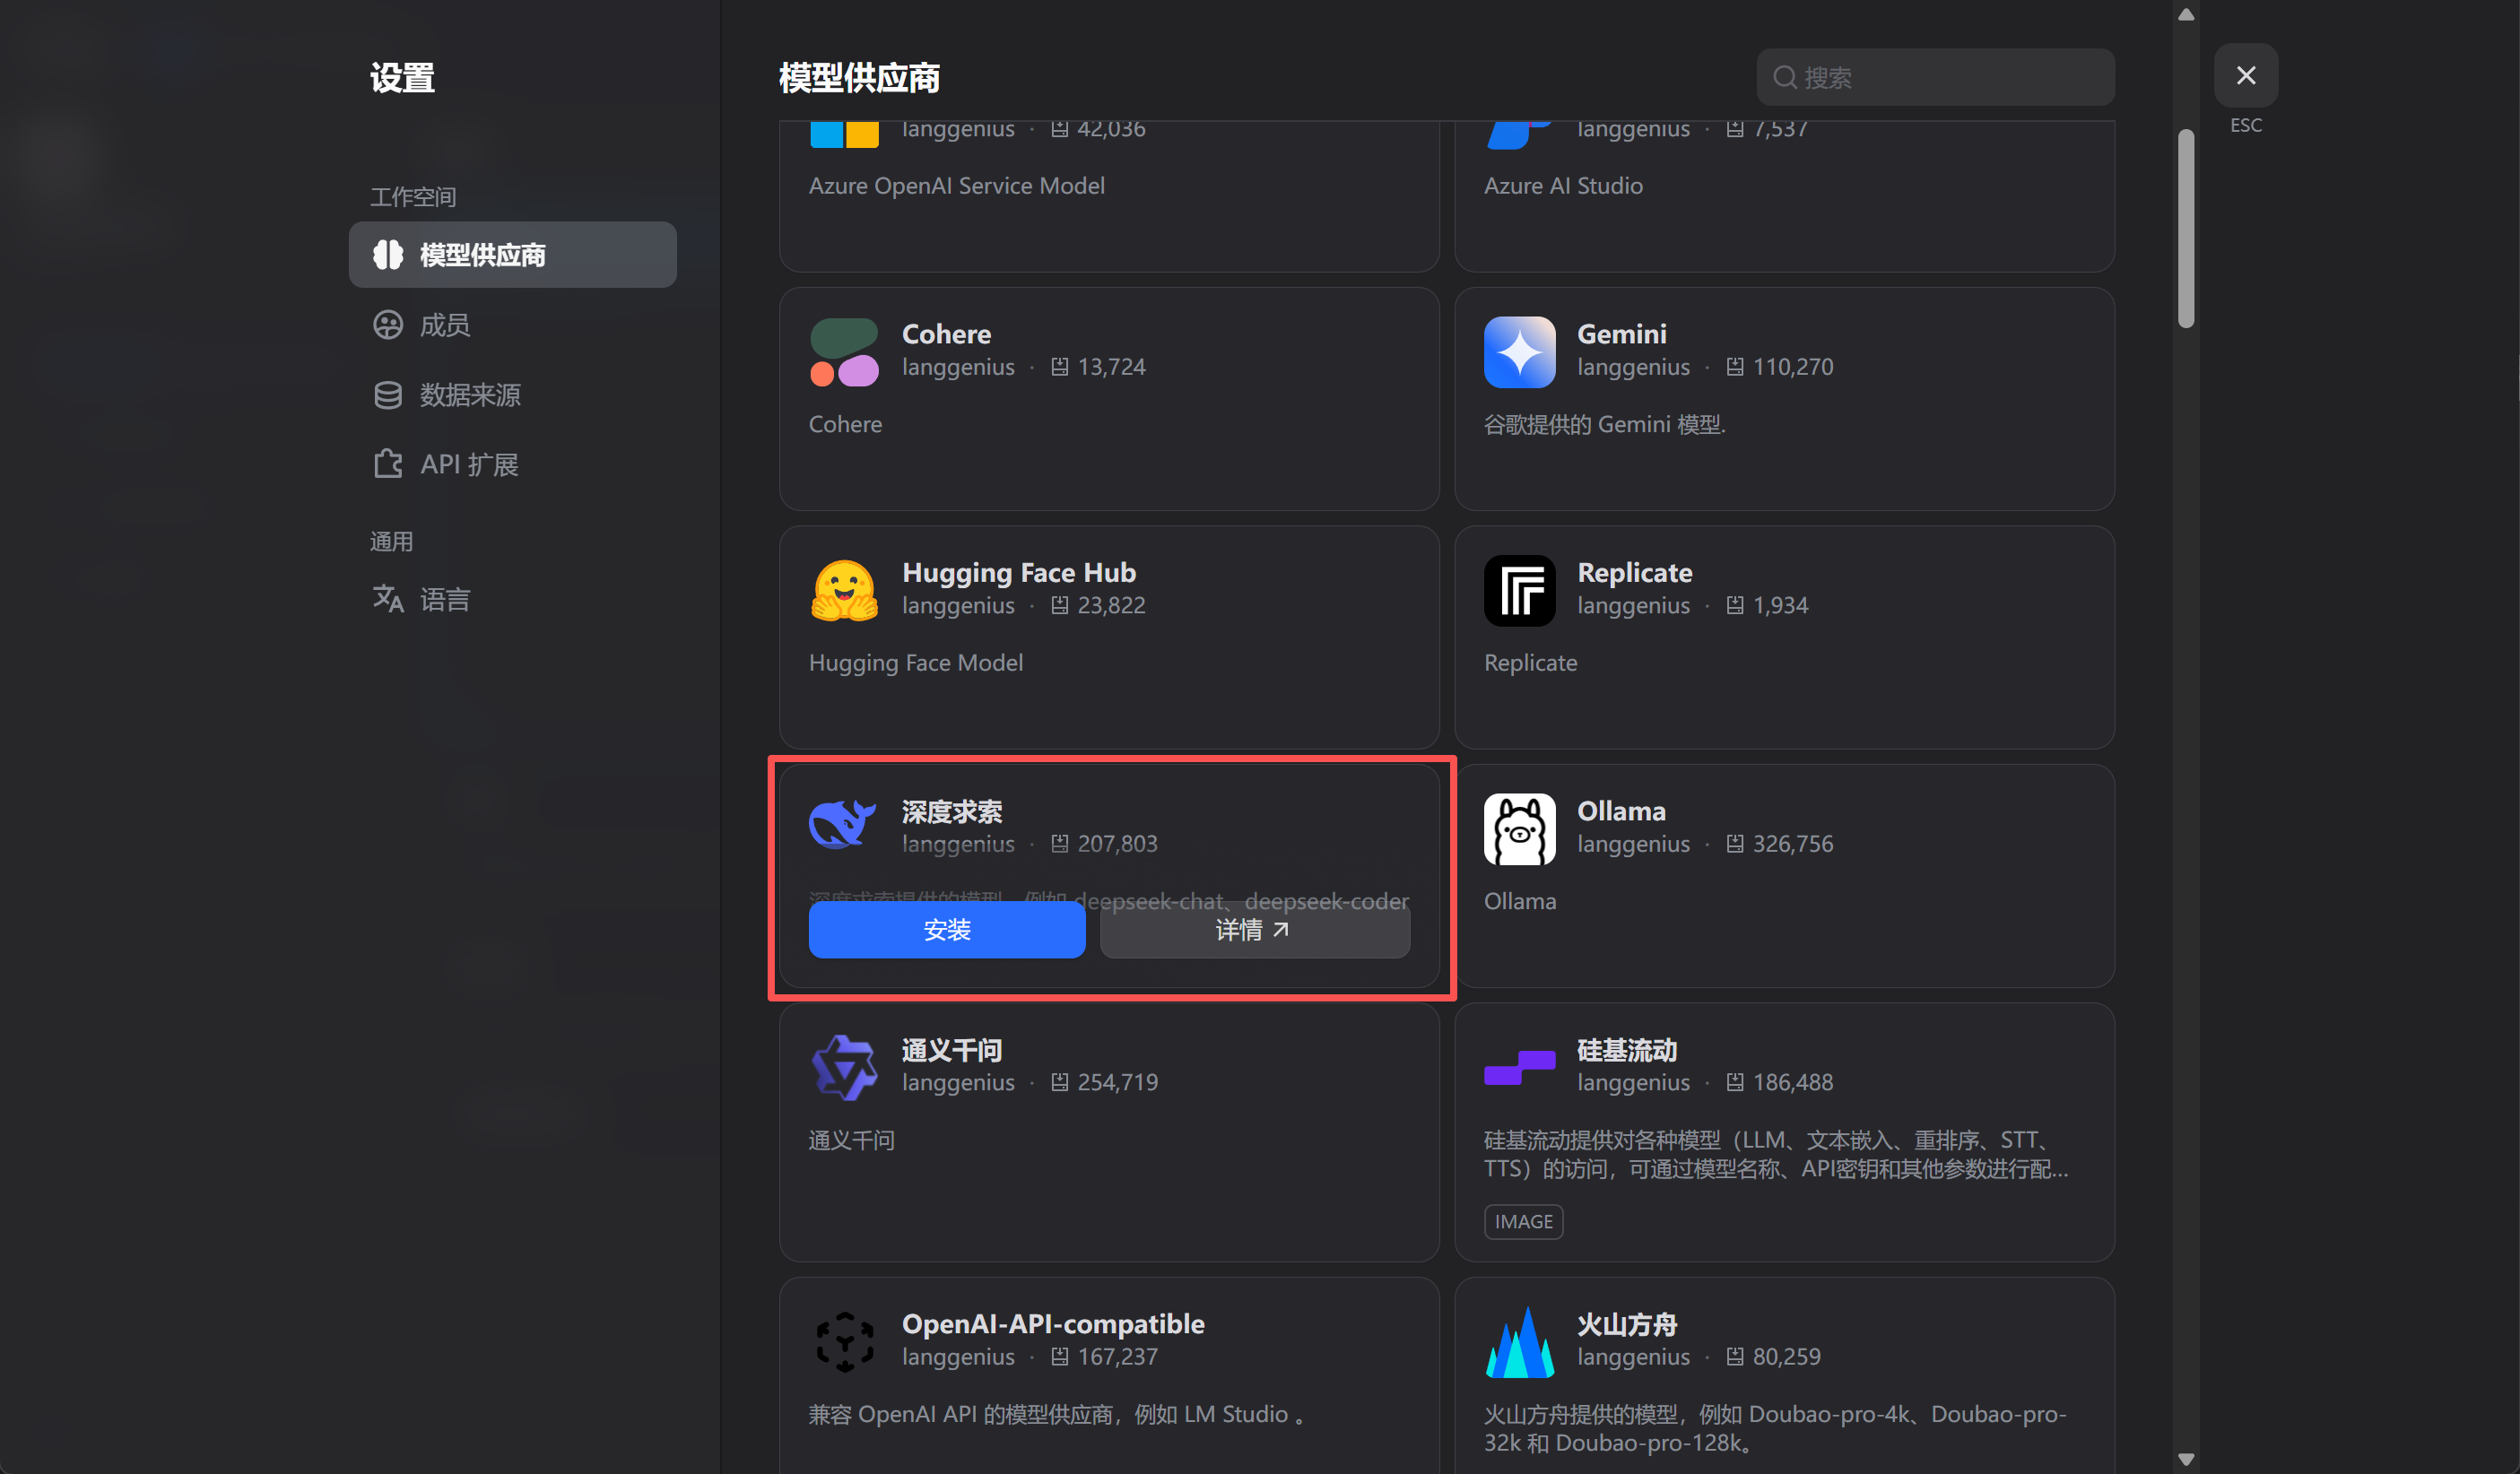Click the database icon beside 数据来源
Image resolution: width=2520 pixels, height=1474 pixels.
(x=388, y=395)
